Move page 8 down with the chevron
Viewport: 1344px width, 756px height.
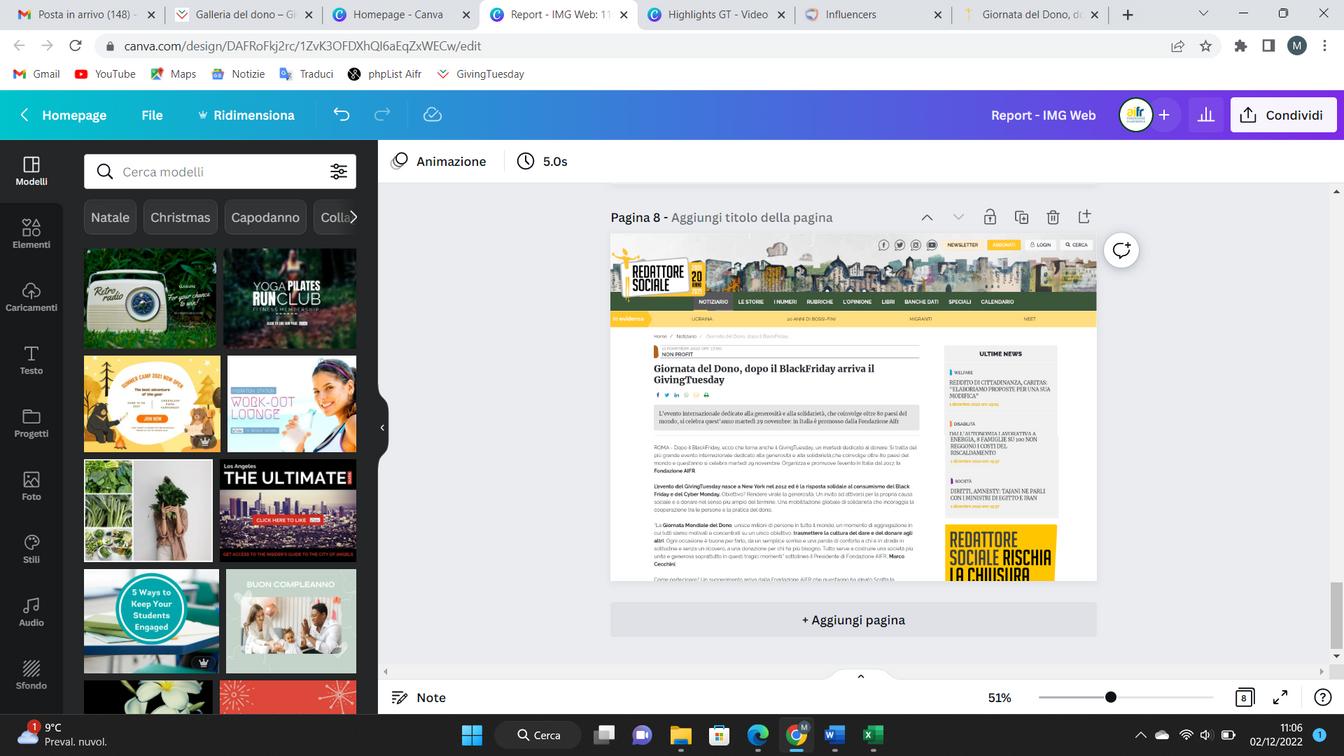(x=958, y=217)
